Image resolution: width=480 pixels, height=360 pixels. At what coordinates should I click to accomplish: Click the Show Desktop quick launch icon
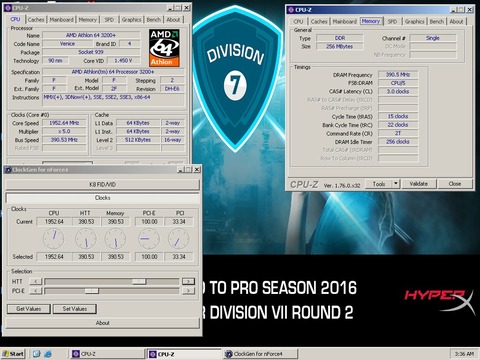pos(36,354)
